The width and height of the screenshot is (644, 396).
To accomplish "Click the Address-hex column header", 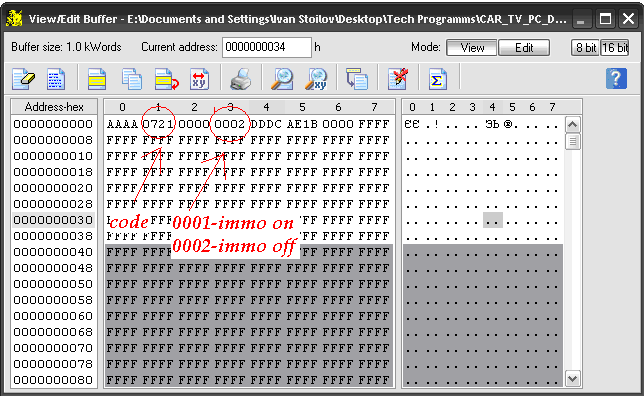I will [x=54, y=107].
